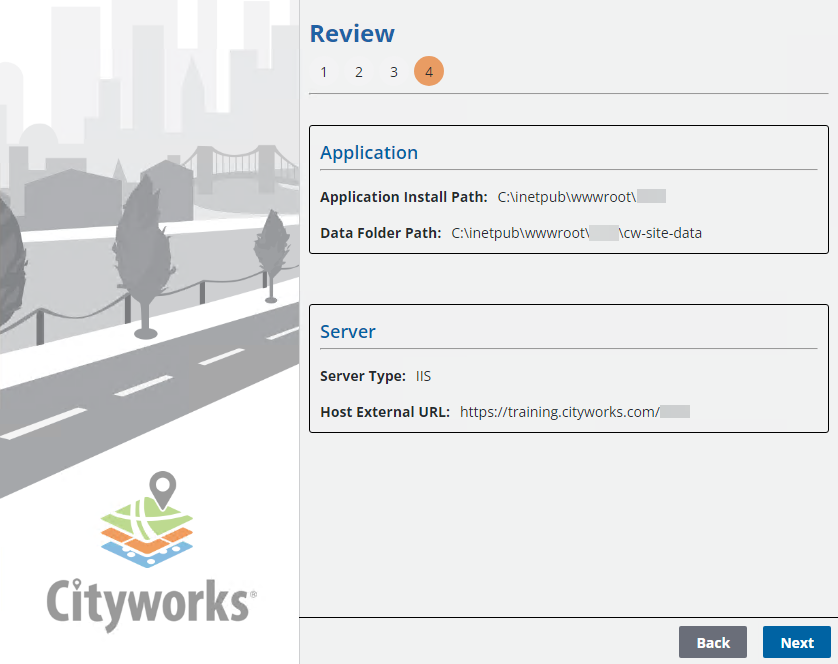Image resolution: width=838 pixels, height=664 pixels.
Task: Click the Cityworks map pin logo icon
Action: tap(150, 520)
